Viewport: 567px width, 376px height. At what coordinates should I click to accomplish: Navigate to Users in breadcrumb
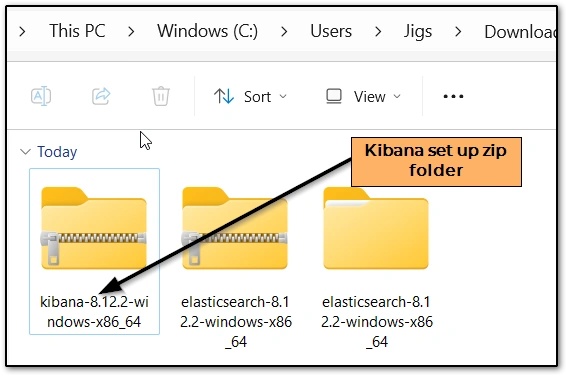click(x=331, y=31)
